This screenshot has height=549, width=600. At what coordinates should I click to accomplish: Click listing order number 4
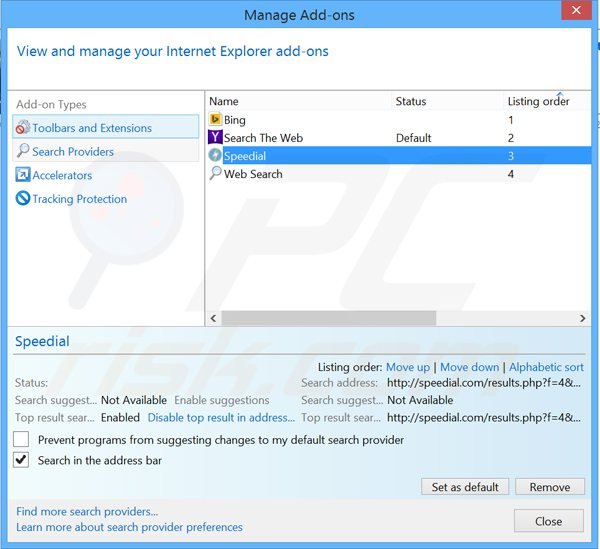(x=510, y=174)
